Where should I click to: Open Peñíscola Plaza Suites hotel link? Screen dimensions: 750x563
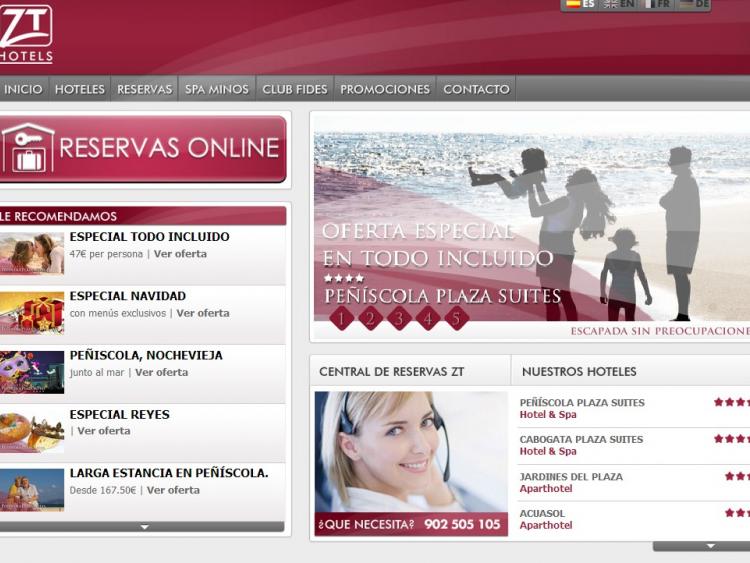click(x=582, y=403)
